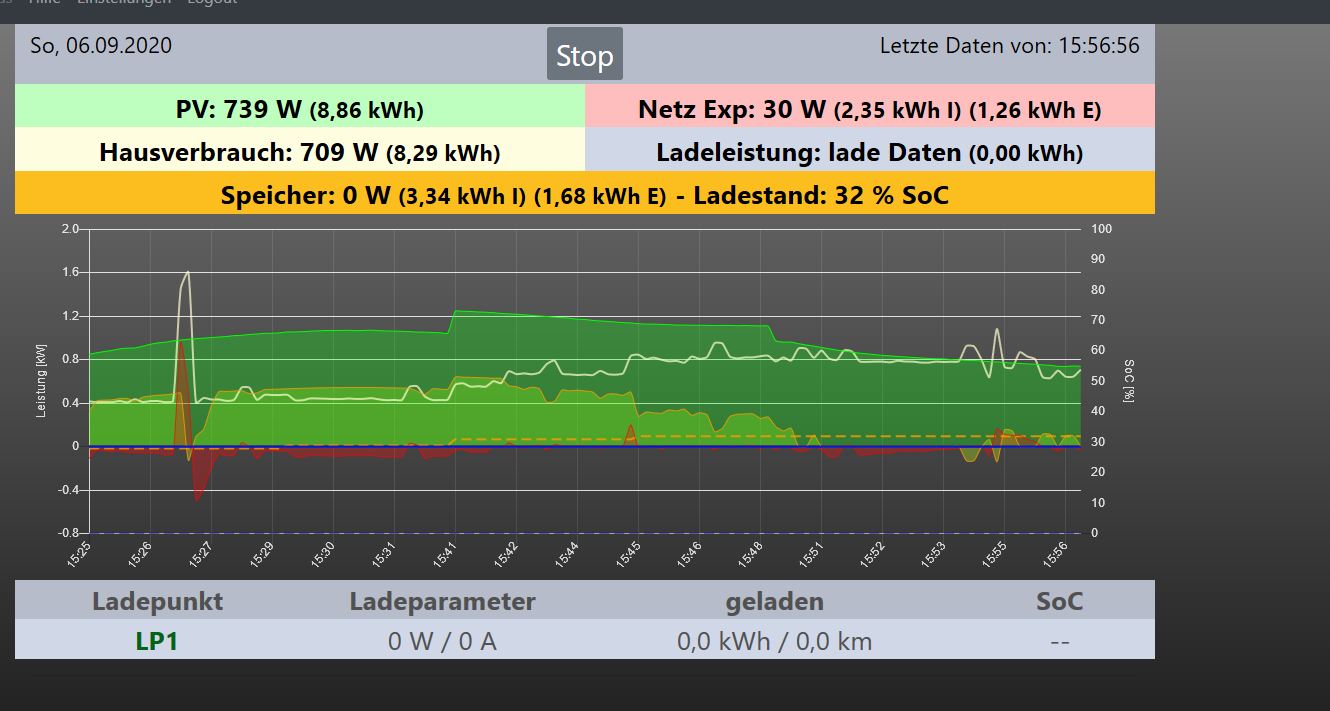This screenshot has height=711, width=1330.
Task: Open Einstellungen in the top menu
Action: coord(126,3)
